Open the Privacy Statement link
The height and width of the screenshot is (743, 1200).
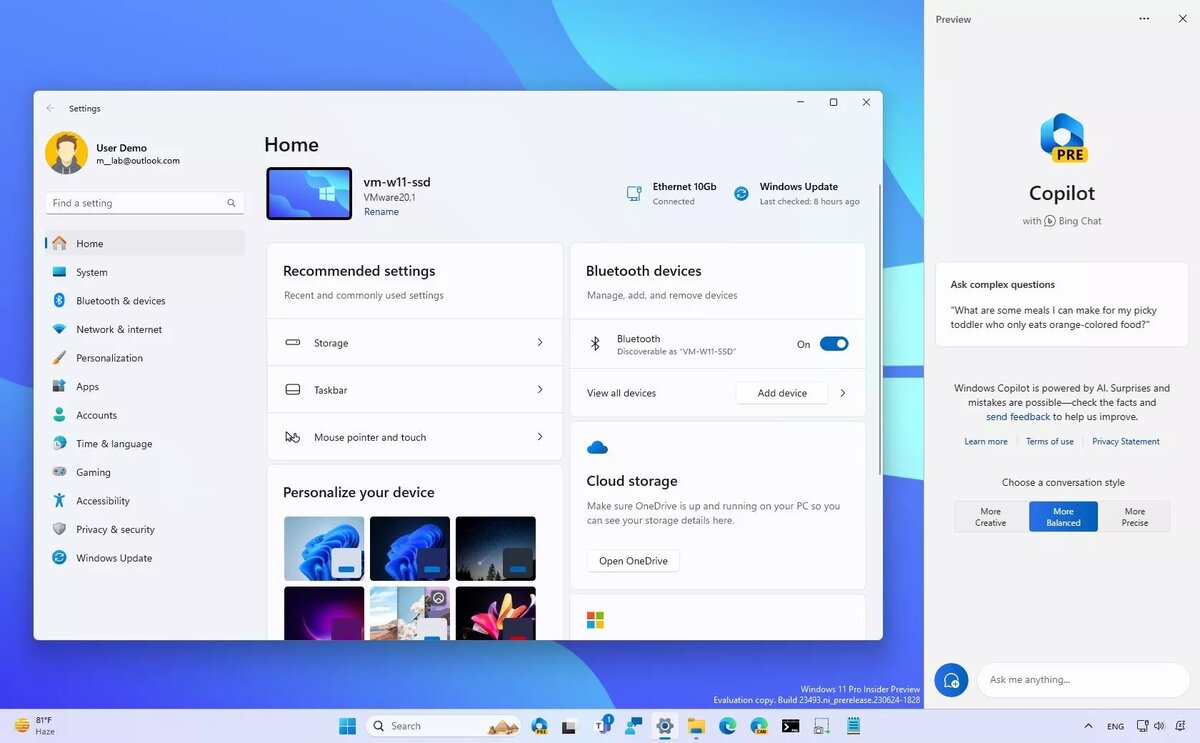pos(1125,441)
